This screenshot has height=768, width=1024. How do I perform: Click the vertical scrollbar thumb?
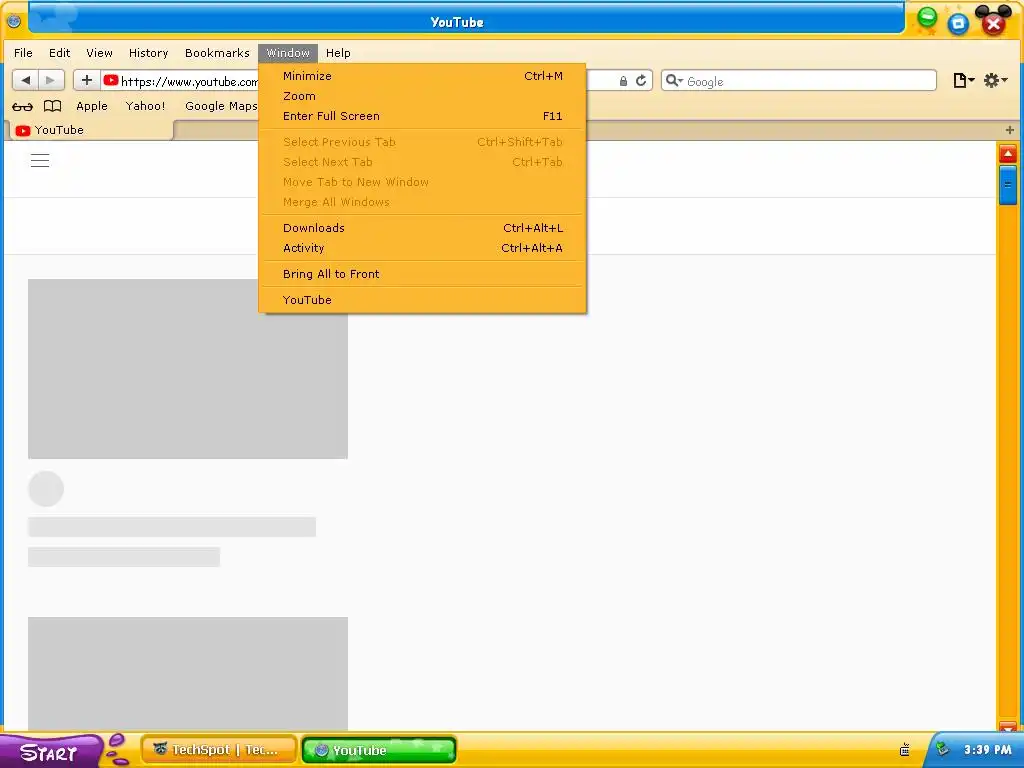(x=1008, y=185)
